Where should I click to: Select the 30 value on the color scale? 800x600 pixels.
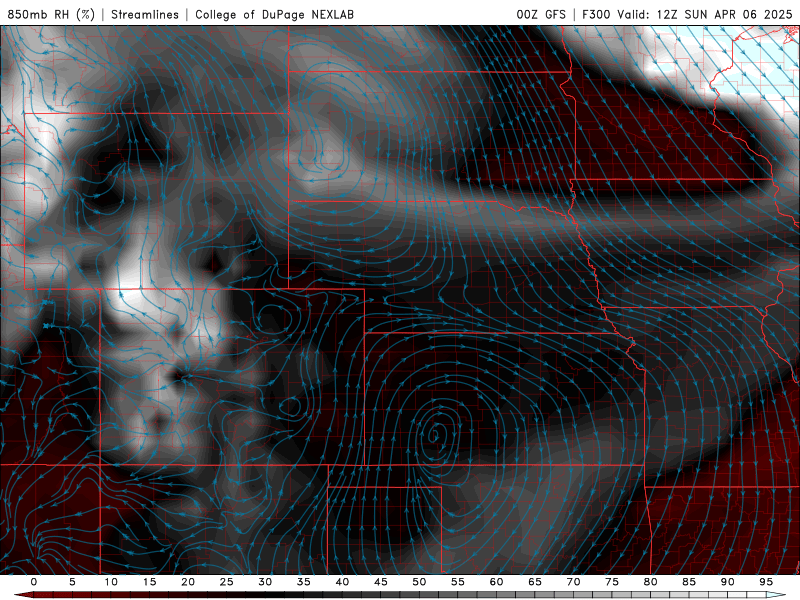(265, 582)
